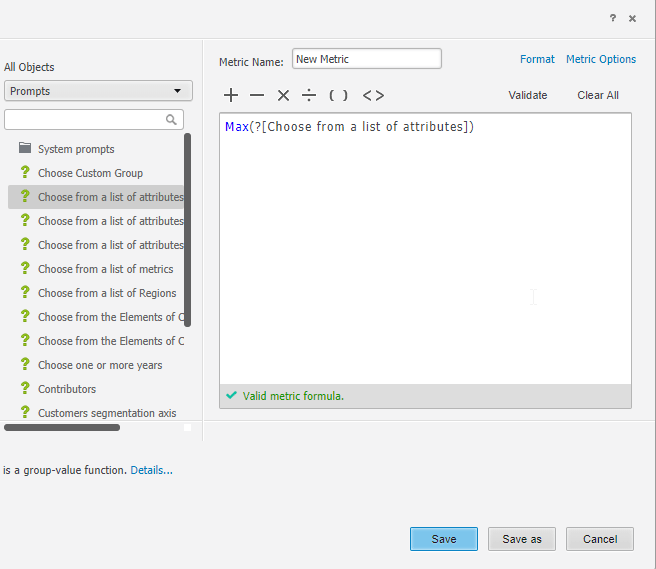
Task: Click the Valid metric formula status
Action: (293, 396)
